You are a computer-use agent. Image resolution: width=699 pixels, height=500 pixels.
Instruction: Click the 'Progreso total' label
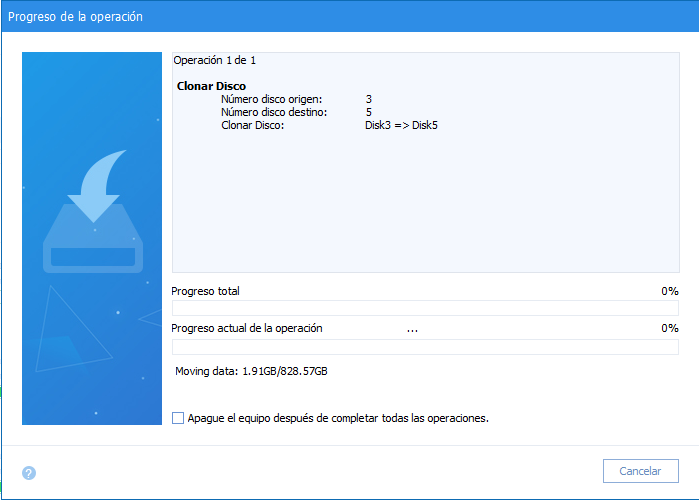[206, 291]
